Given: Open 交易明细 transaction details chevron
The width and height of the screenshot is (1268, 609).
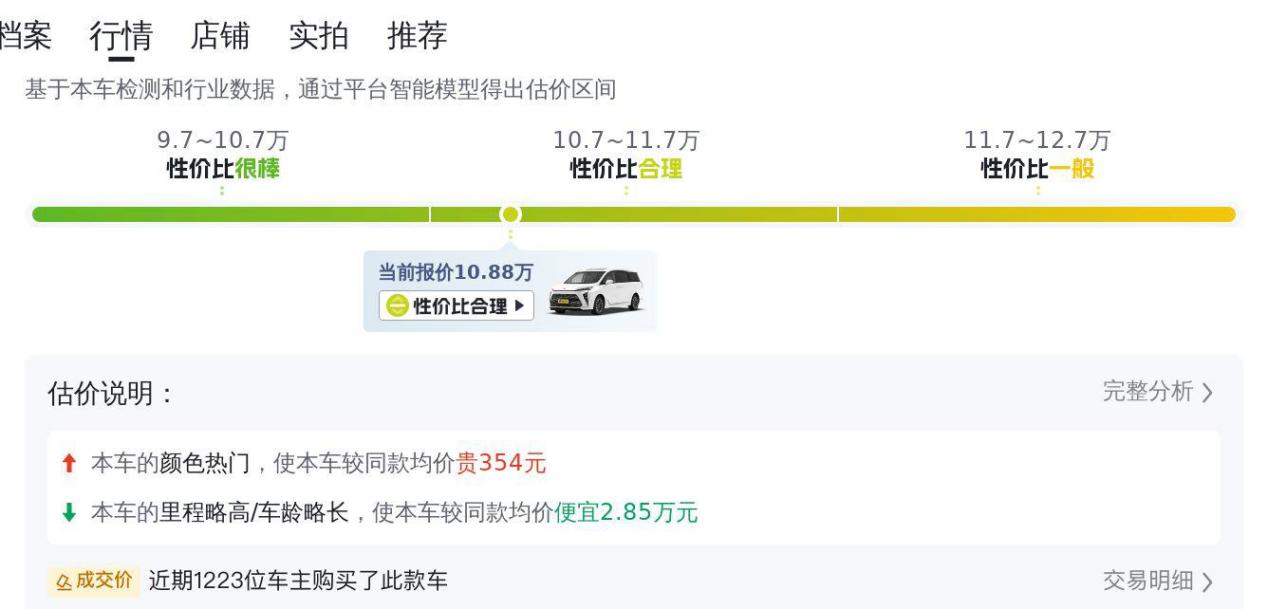Looking at the screenshot, I should pos(1208,581).
